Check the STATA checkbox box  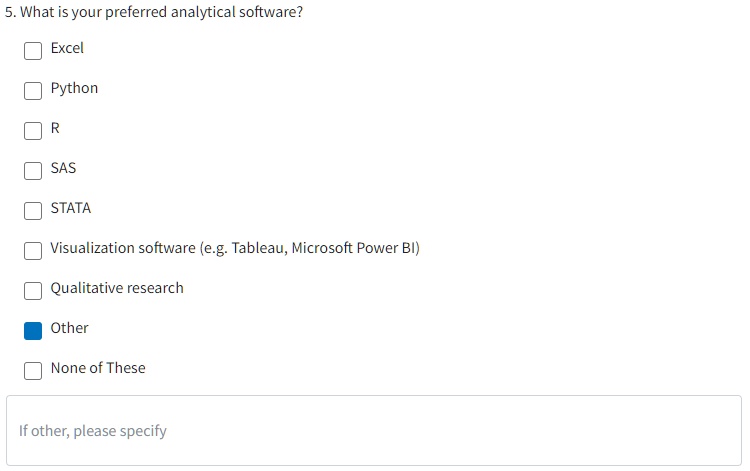33,210
